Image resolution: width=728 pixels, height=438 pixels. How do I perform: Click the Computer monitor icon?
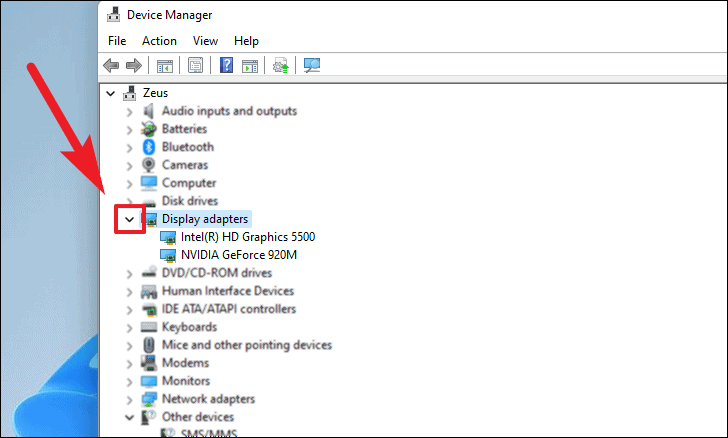pos(149,183)
